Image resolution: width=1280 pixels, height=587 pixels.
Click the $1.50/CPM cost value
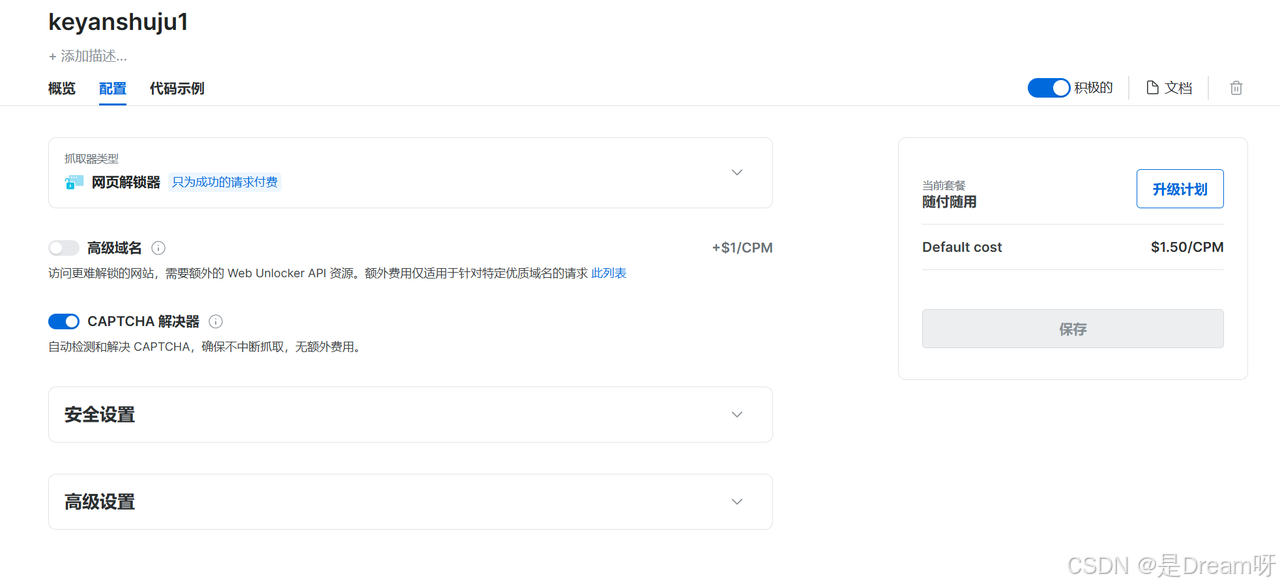pyautogui.click(x=1187, y=247)
